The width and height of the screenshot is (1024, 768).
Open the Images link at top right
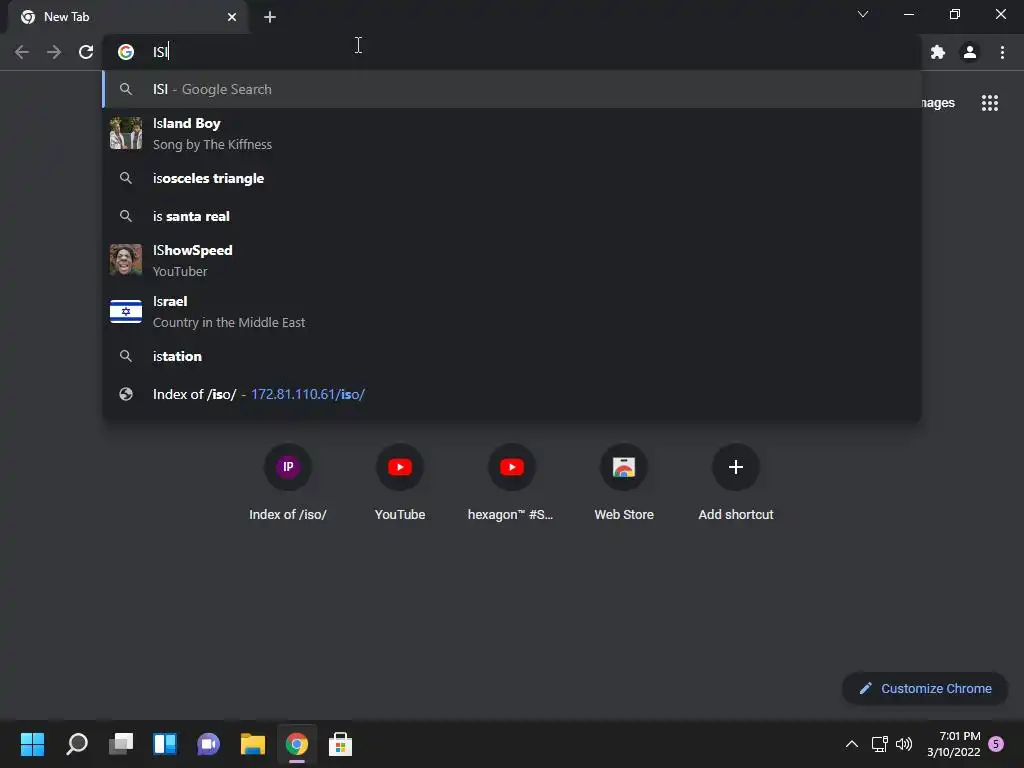(938, 103)
